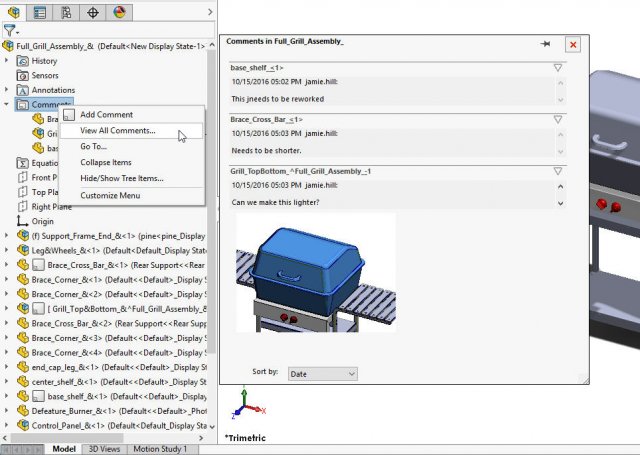Screen dimensions: 640x455
Task: Select the Comments folder icon
Action: pos(22,105)
